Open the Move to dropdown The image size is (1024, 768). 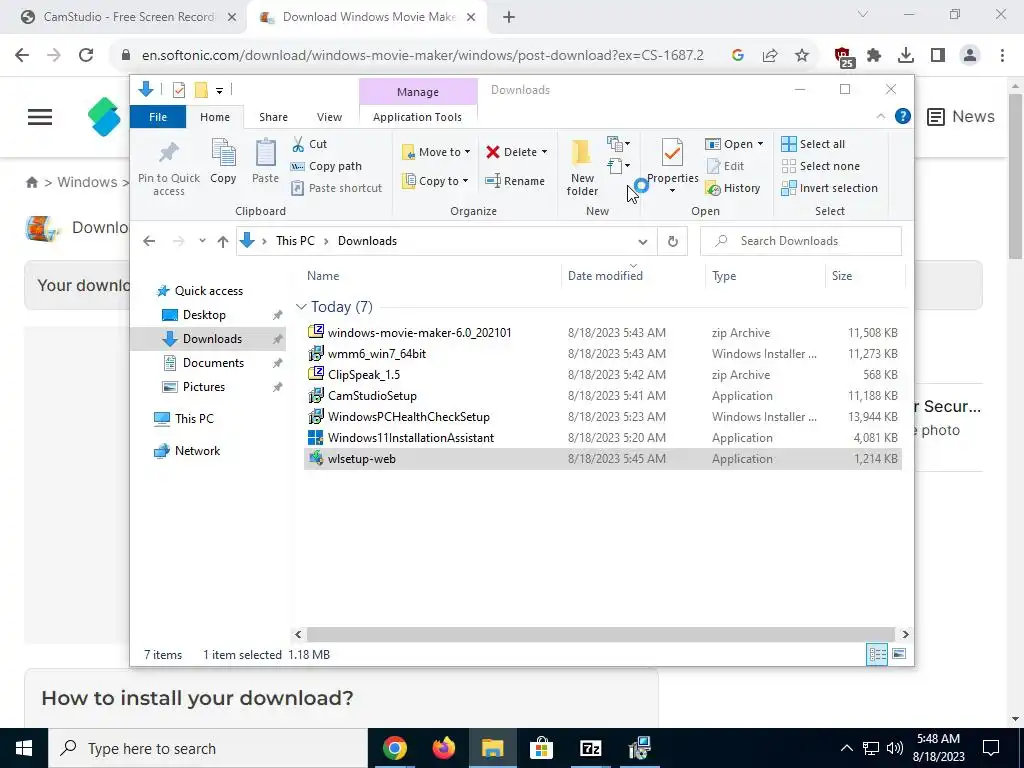[x=436, y=152]
